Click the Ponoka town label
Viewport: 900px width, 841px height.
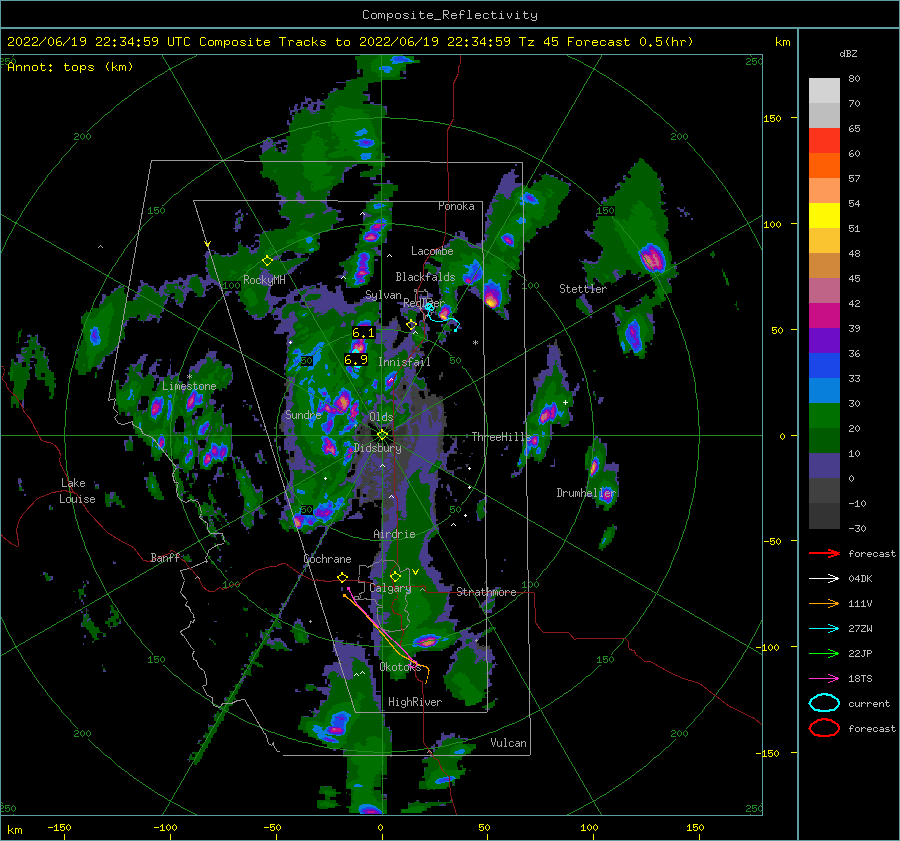pyautogui.click(x=456, y=206)
